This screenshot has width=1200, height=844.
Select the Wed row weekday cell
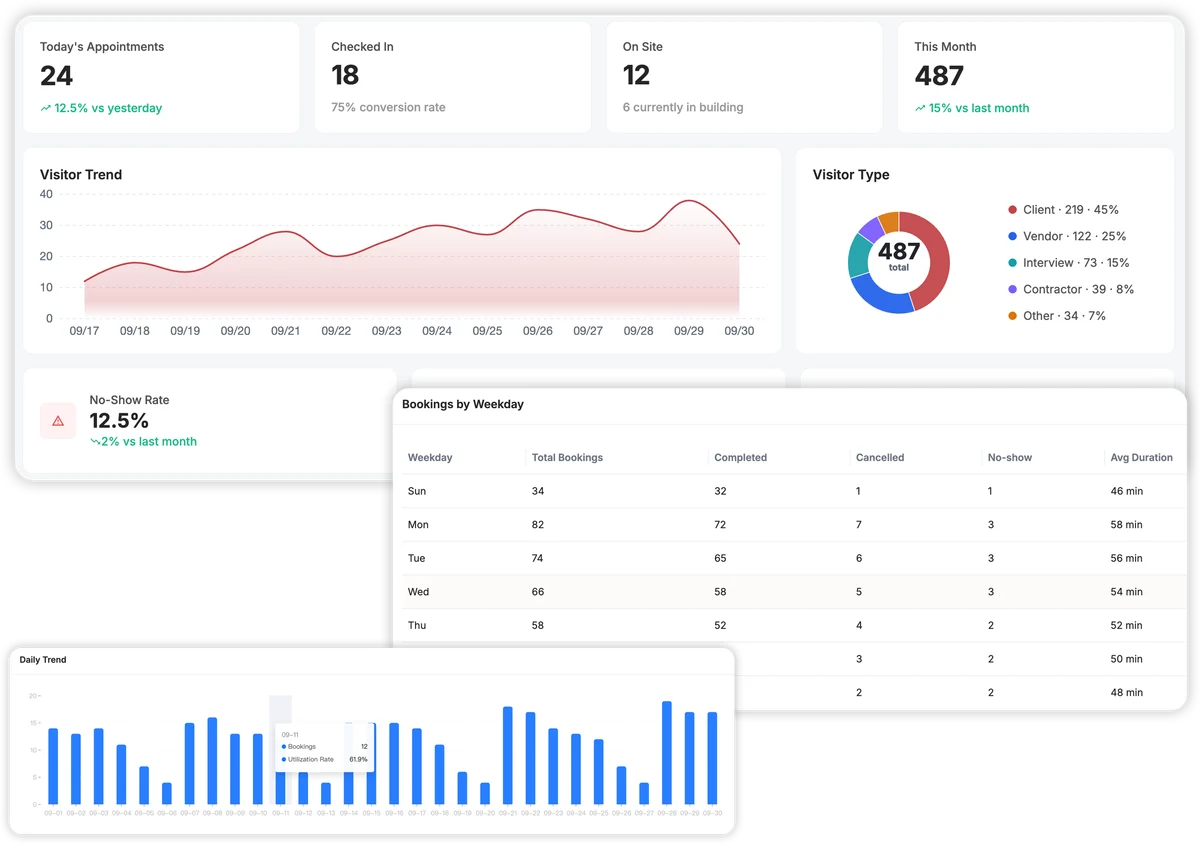(x=418, y=592)
